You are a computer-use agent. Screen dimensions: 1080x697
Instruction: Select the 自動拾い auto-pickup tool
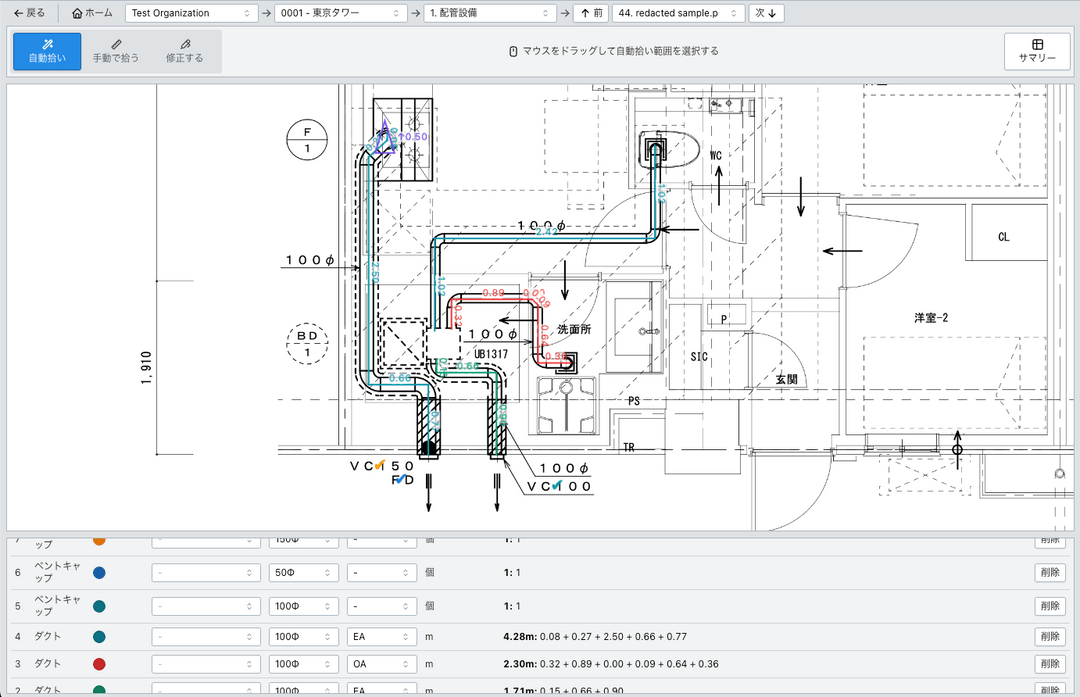(47, 50)
